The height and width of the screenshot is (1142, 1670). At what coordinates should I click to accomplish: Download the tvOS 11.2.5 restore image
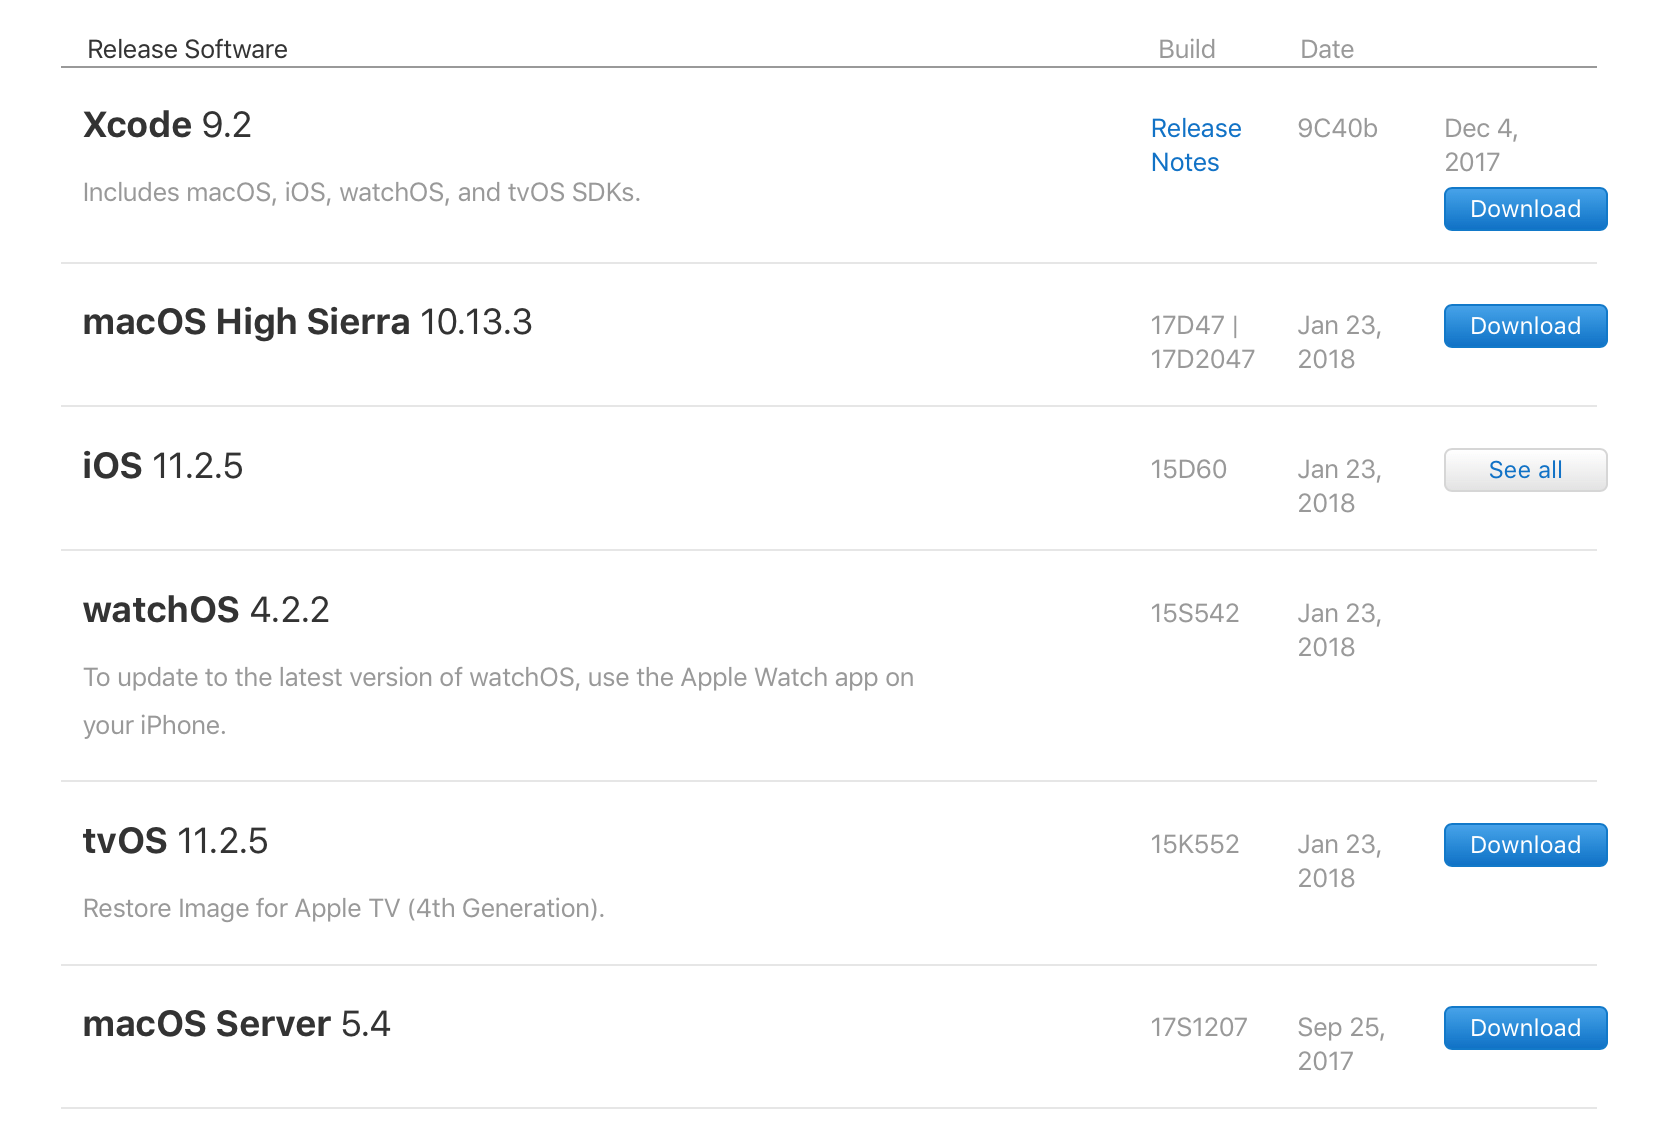1524,845
